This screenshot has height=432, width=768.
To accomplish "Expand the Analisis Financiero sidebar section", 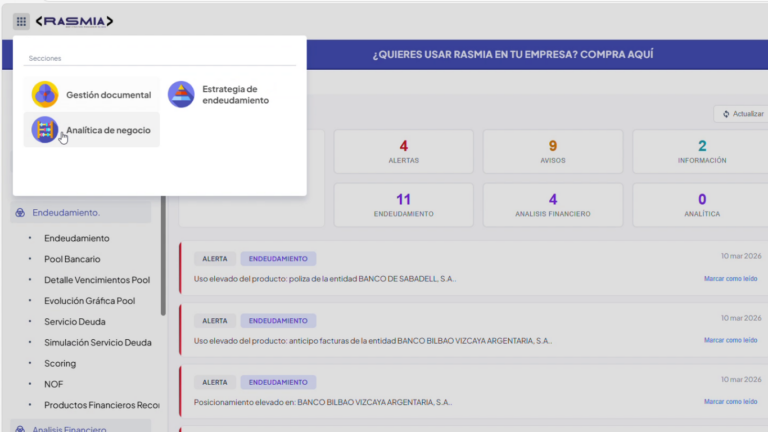I will point(81,427).
